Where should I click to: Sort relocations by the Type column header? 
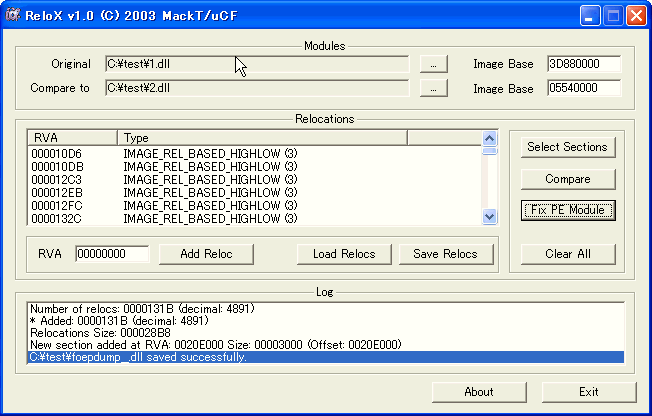[x=262, y=138]
